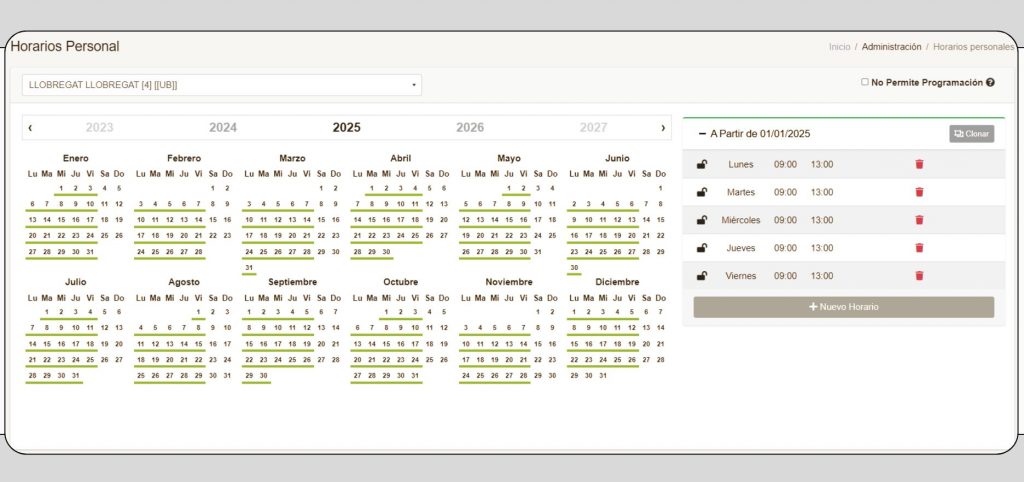Switch to the 2024 year tab
Image resolution: width=1024 pixels, height=482 pixels.
coord(223,128)
